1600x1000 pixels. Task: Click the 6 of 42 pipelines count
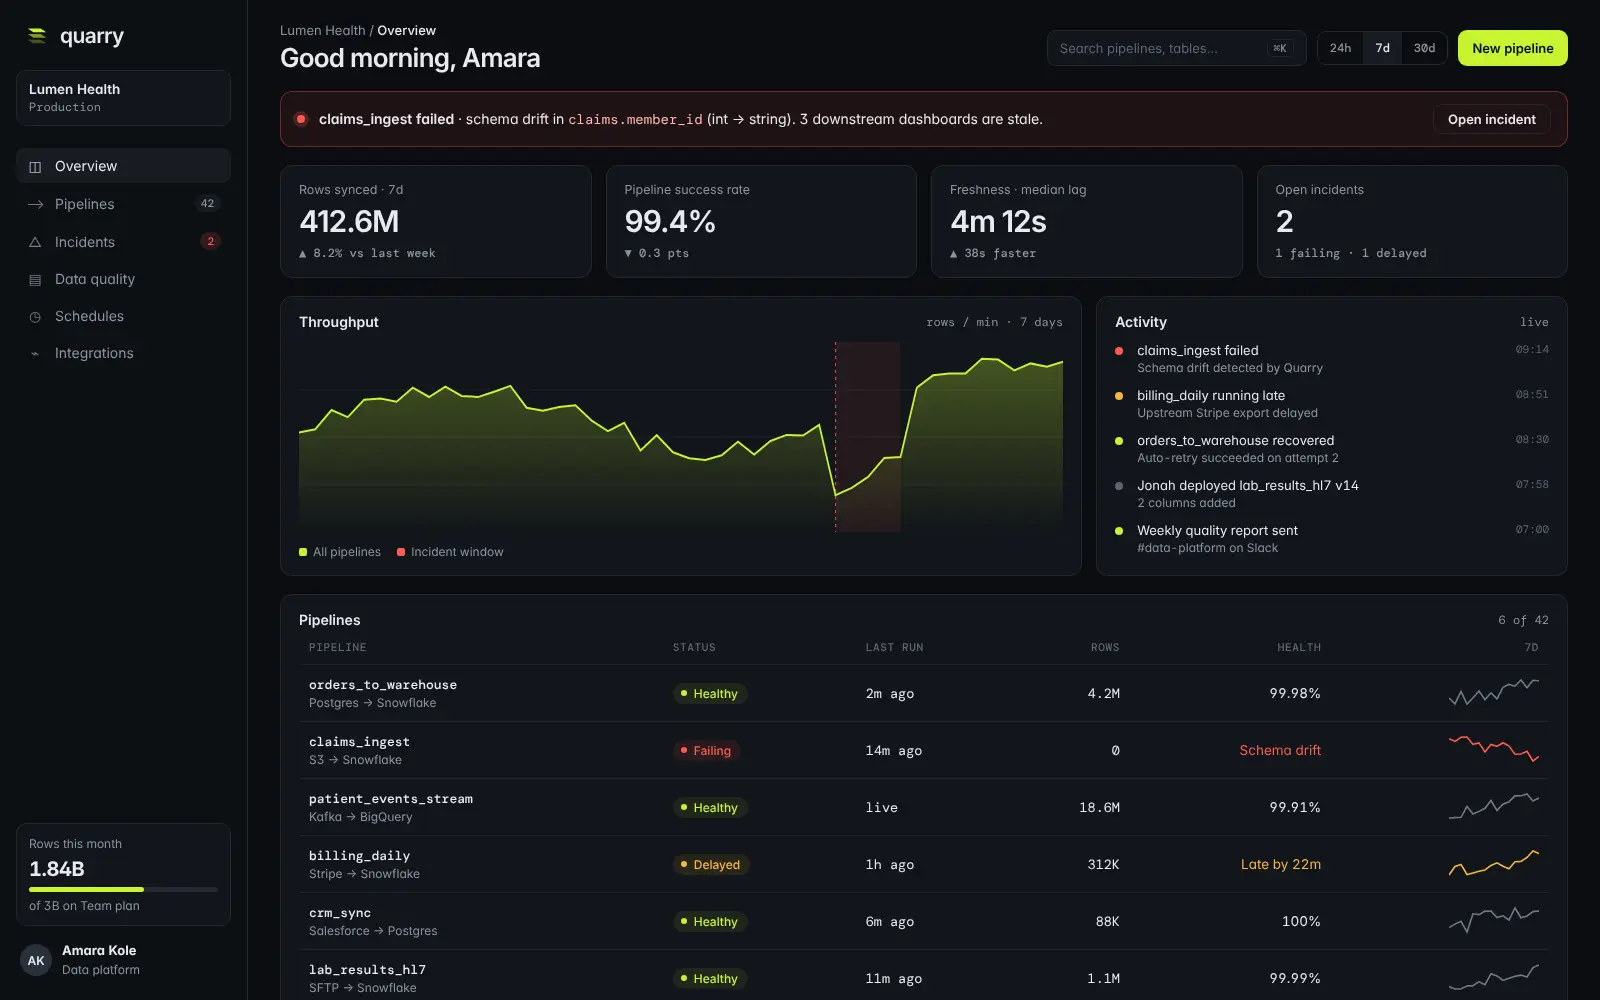(1523, 620)
